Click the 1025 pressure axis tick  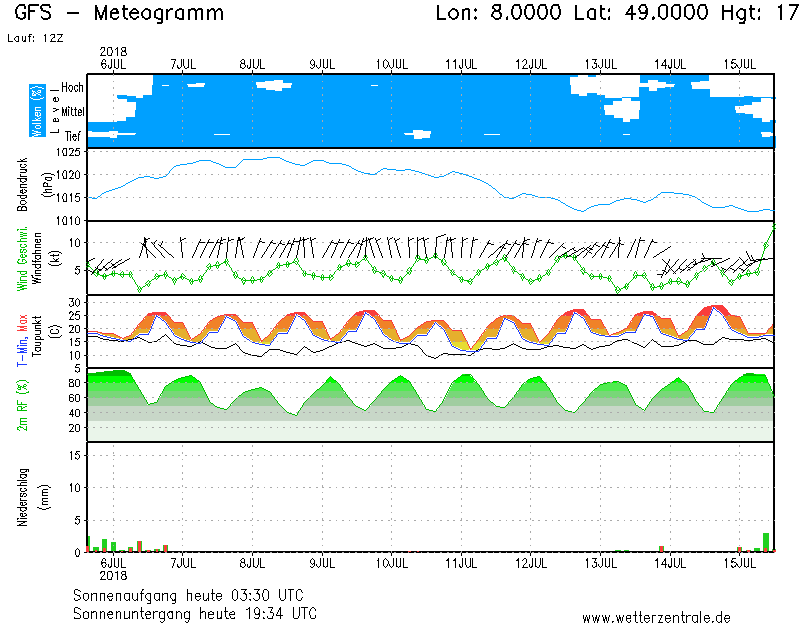[x=68, y=153]
